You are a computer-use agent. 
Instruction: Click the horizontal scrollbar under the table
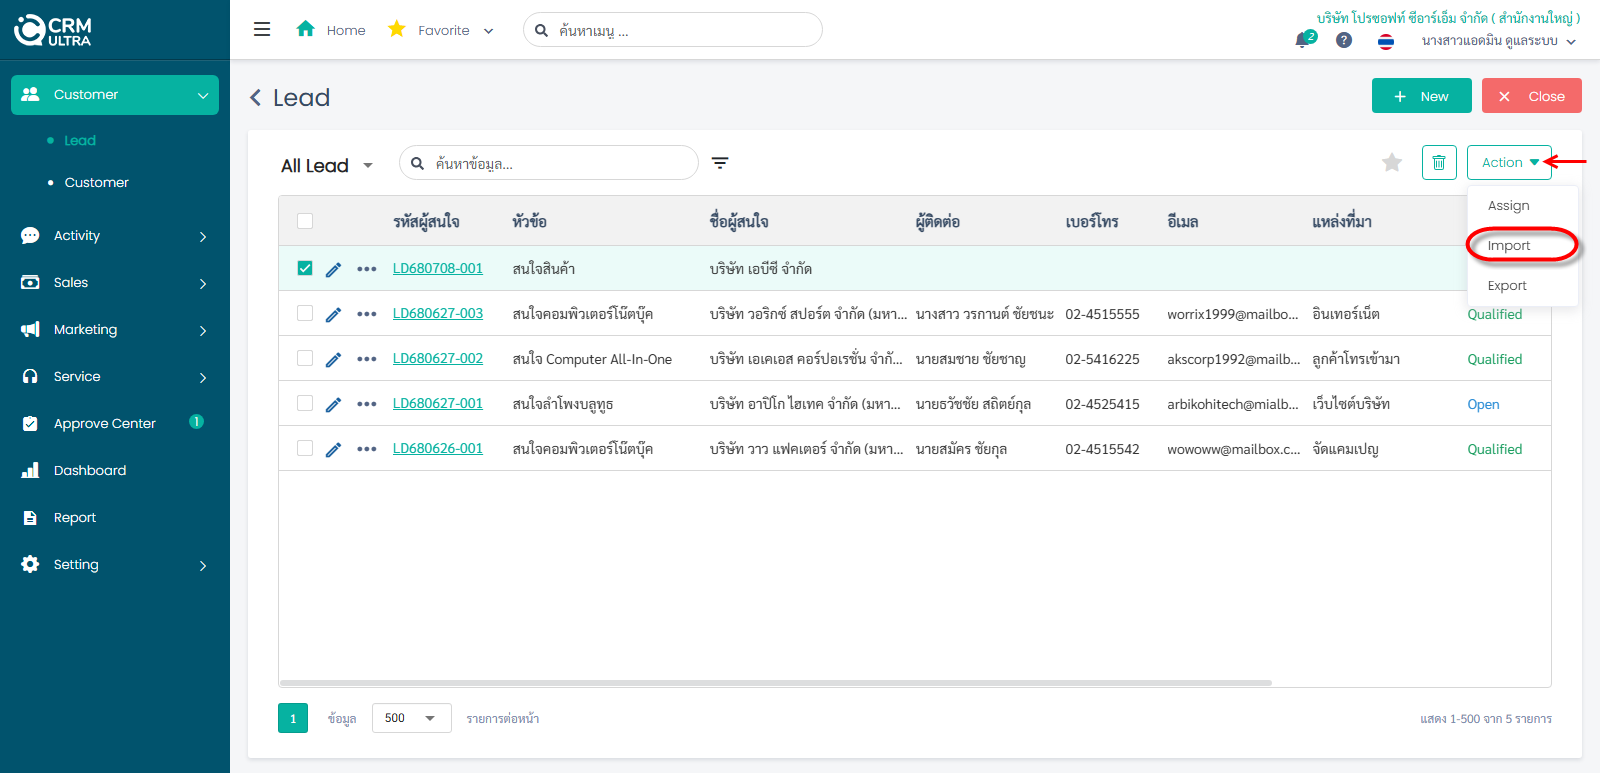coord(775,683)
